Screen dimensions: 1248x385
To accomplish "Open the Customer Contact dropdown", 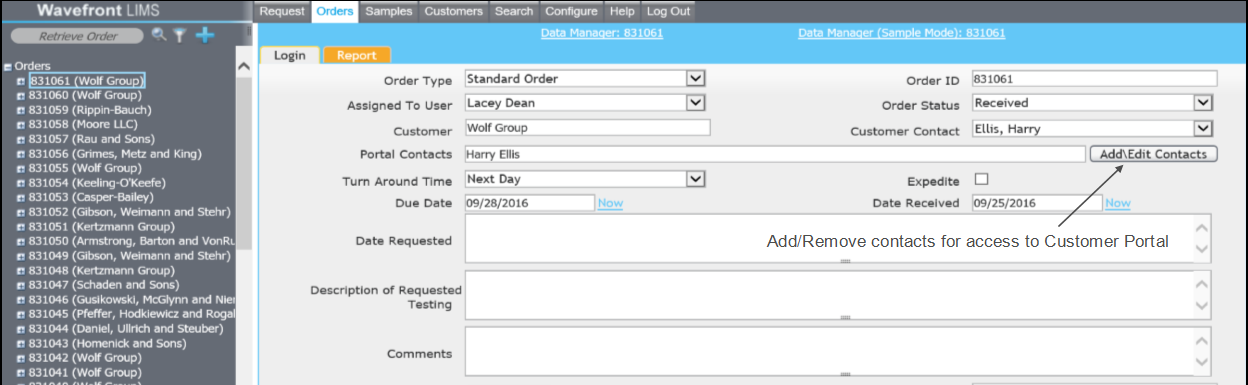I will (1203, 128).
